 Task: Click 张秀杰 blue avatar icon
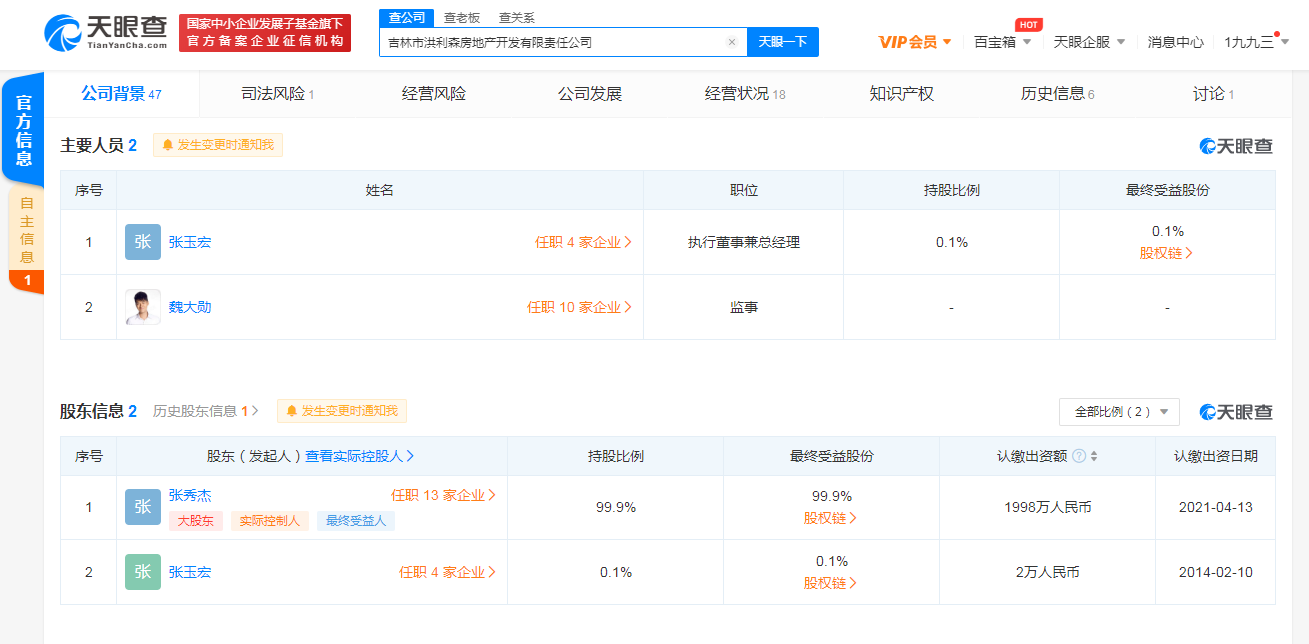(x=143, y=507)
